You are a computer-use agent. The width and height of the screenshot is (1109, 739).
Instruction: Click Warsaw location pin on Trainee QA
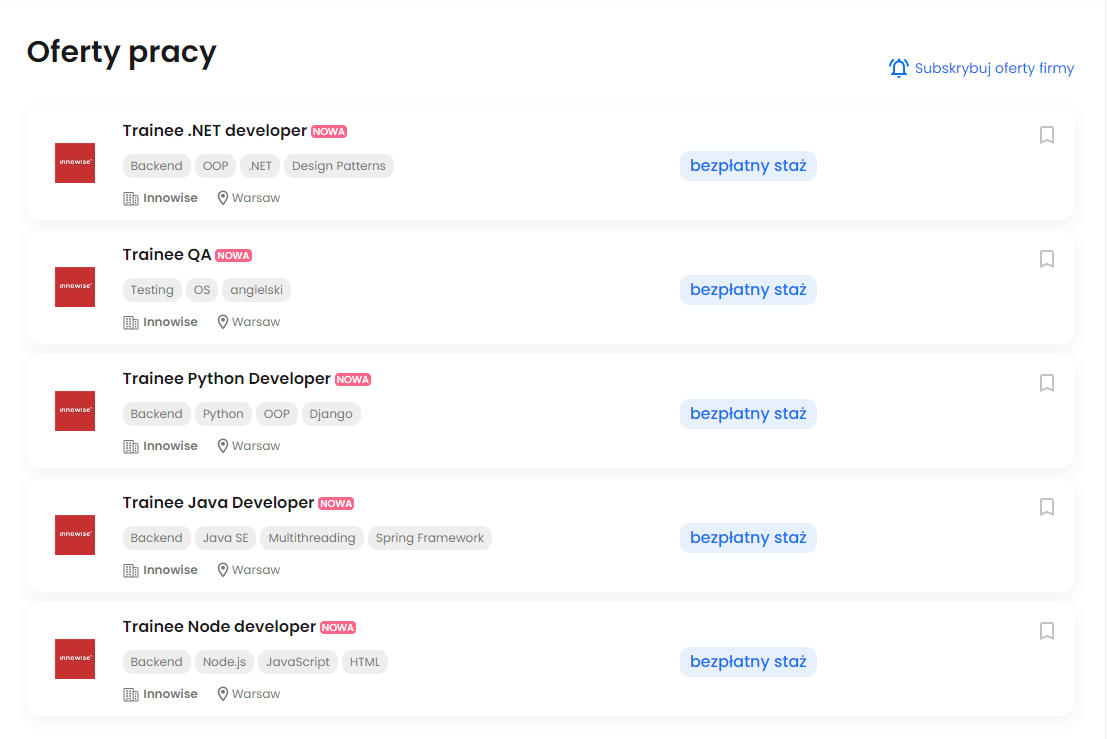pyautogui.click(x=223, y=322)
